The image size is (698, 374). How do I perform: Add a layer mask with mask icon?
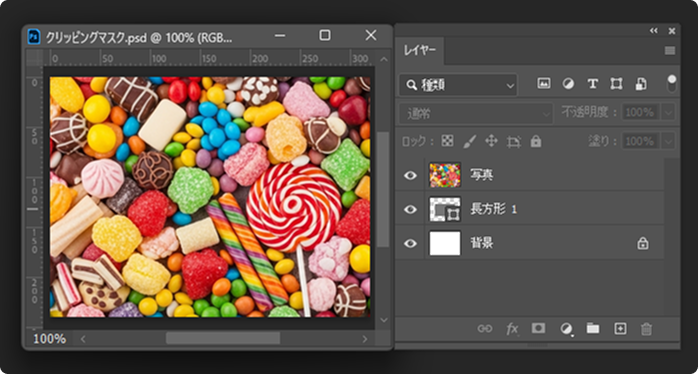click(x=539, y=329)
